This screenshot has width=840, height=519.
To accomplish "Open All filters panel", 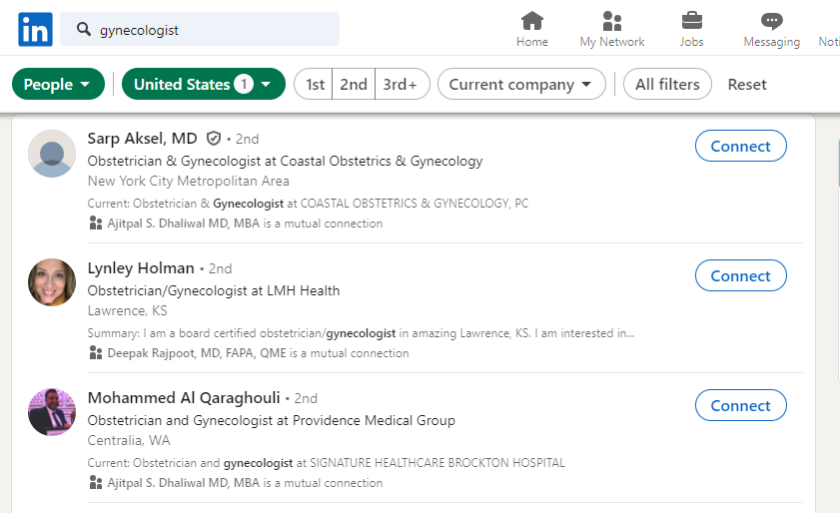I will [x=668, y=84].
